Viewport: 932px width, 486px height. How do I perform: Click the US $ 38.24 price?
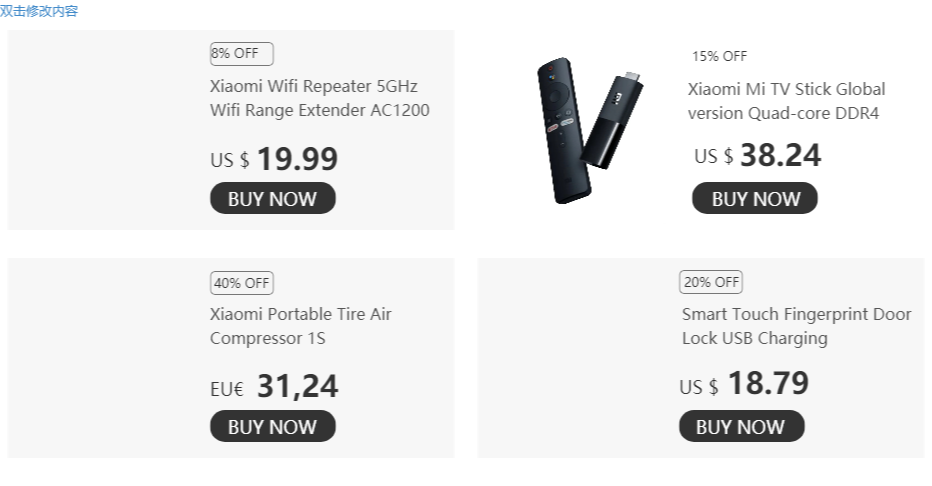[757, 156]
